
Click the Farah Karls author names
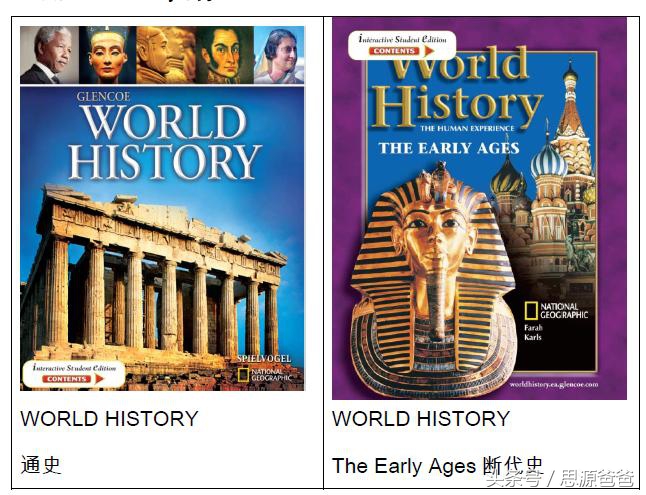click(533, 332)
